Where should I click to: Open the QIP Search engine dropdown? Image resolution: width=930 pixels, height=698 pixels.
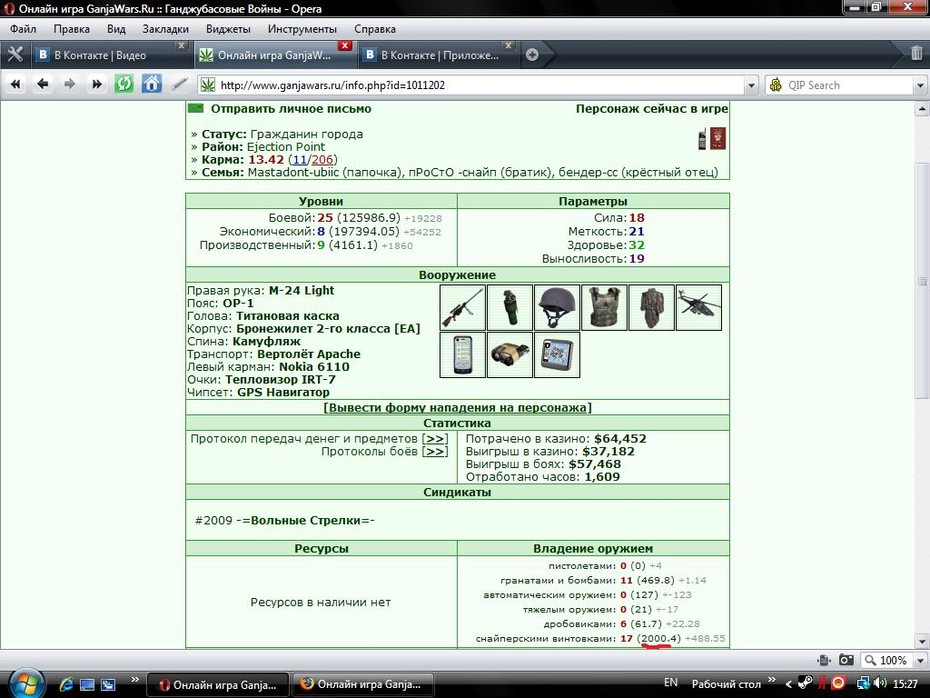click(920, 85)
